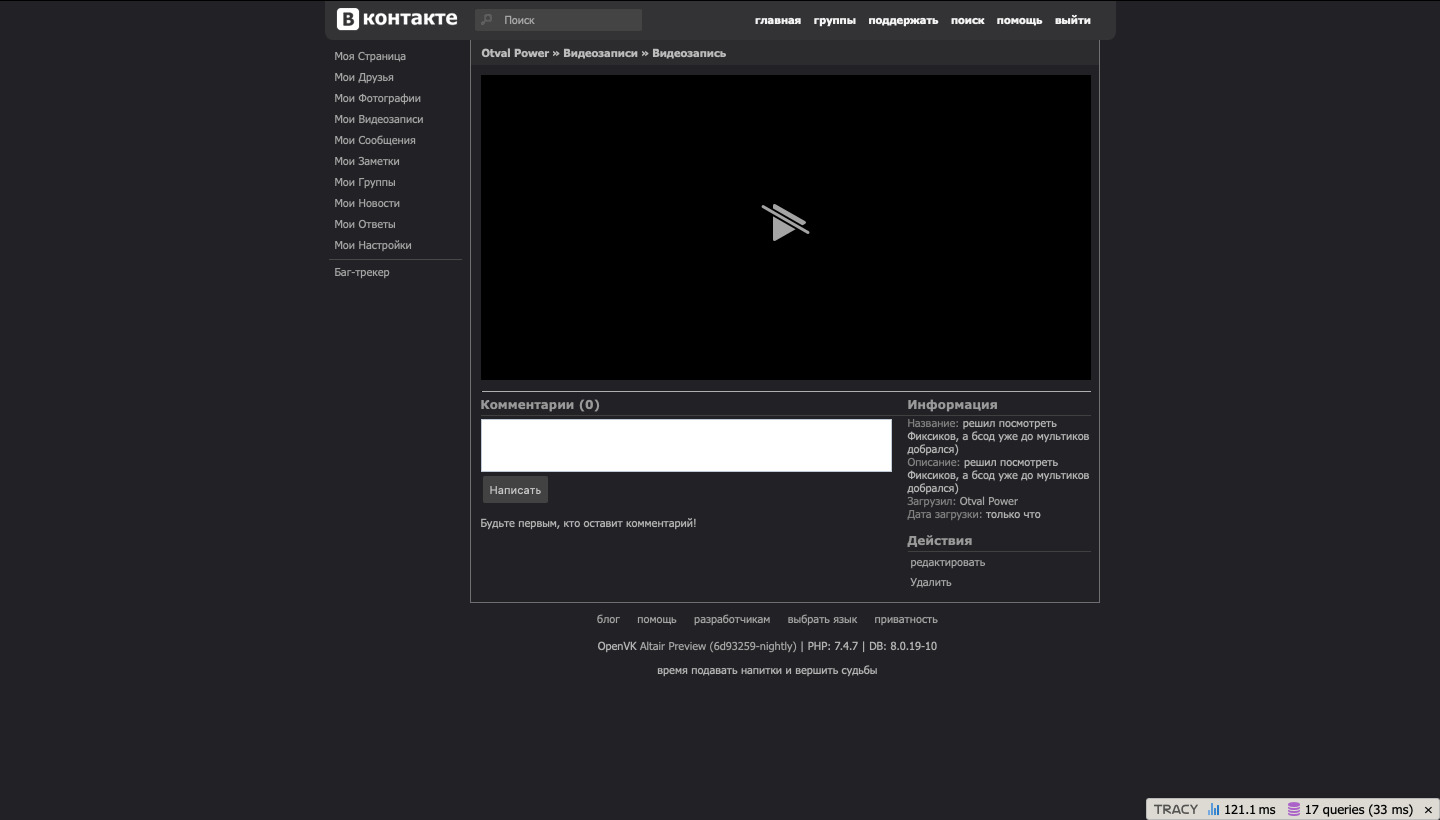Image resolution: width=1440 pixels, height=820 pixels.
Task: Click редактировать to edit the video
Action: point(948,562)
